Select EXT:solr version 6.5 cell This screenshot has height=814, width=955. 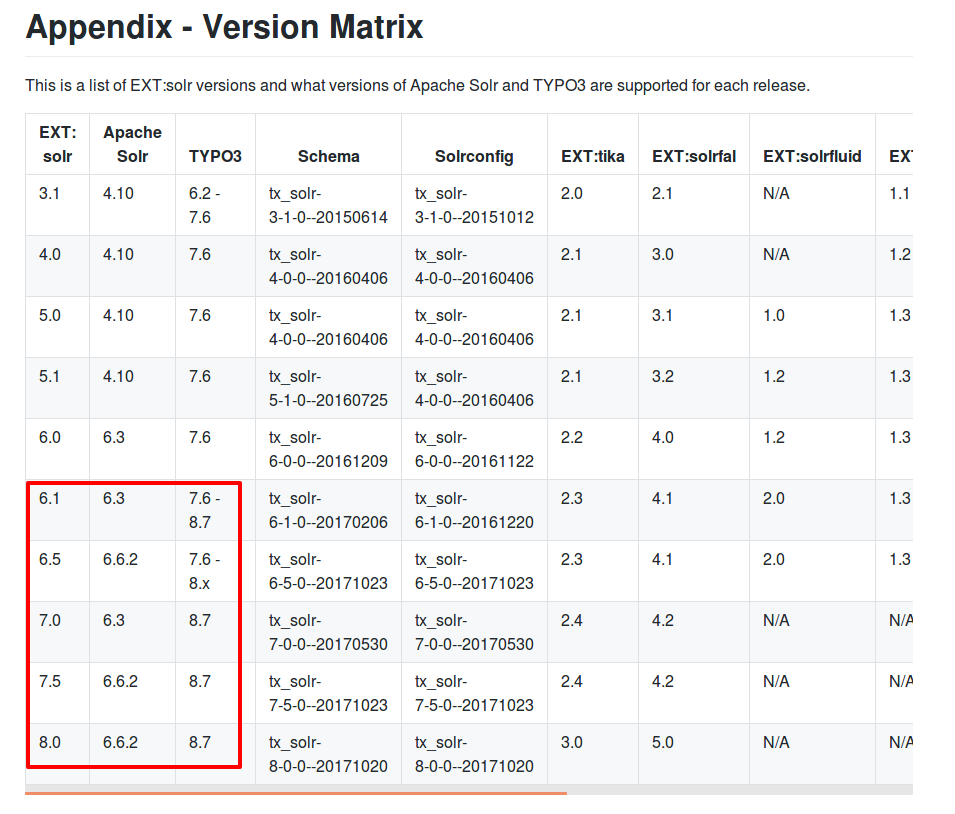(57, 571)
